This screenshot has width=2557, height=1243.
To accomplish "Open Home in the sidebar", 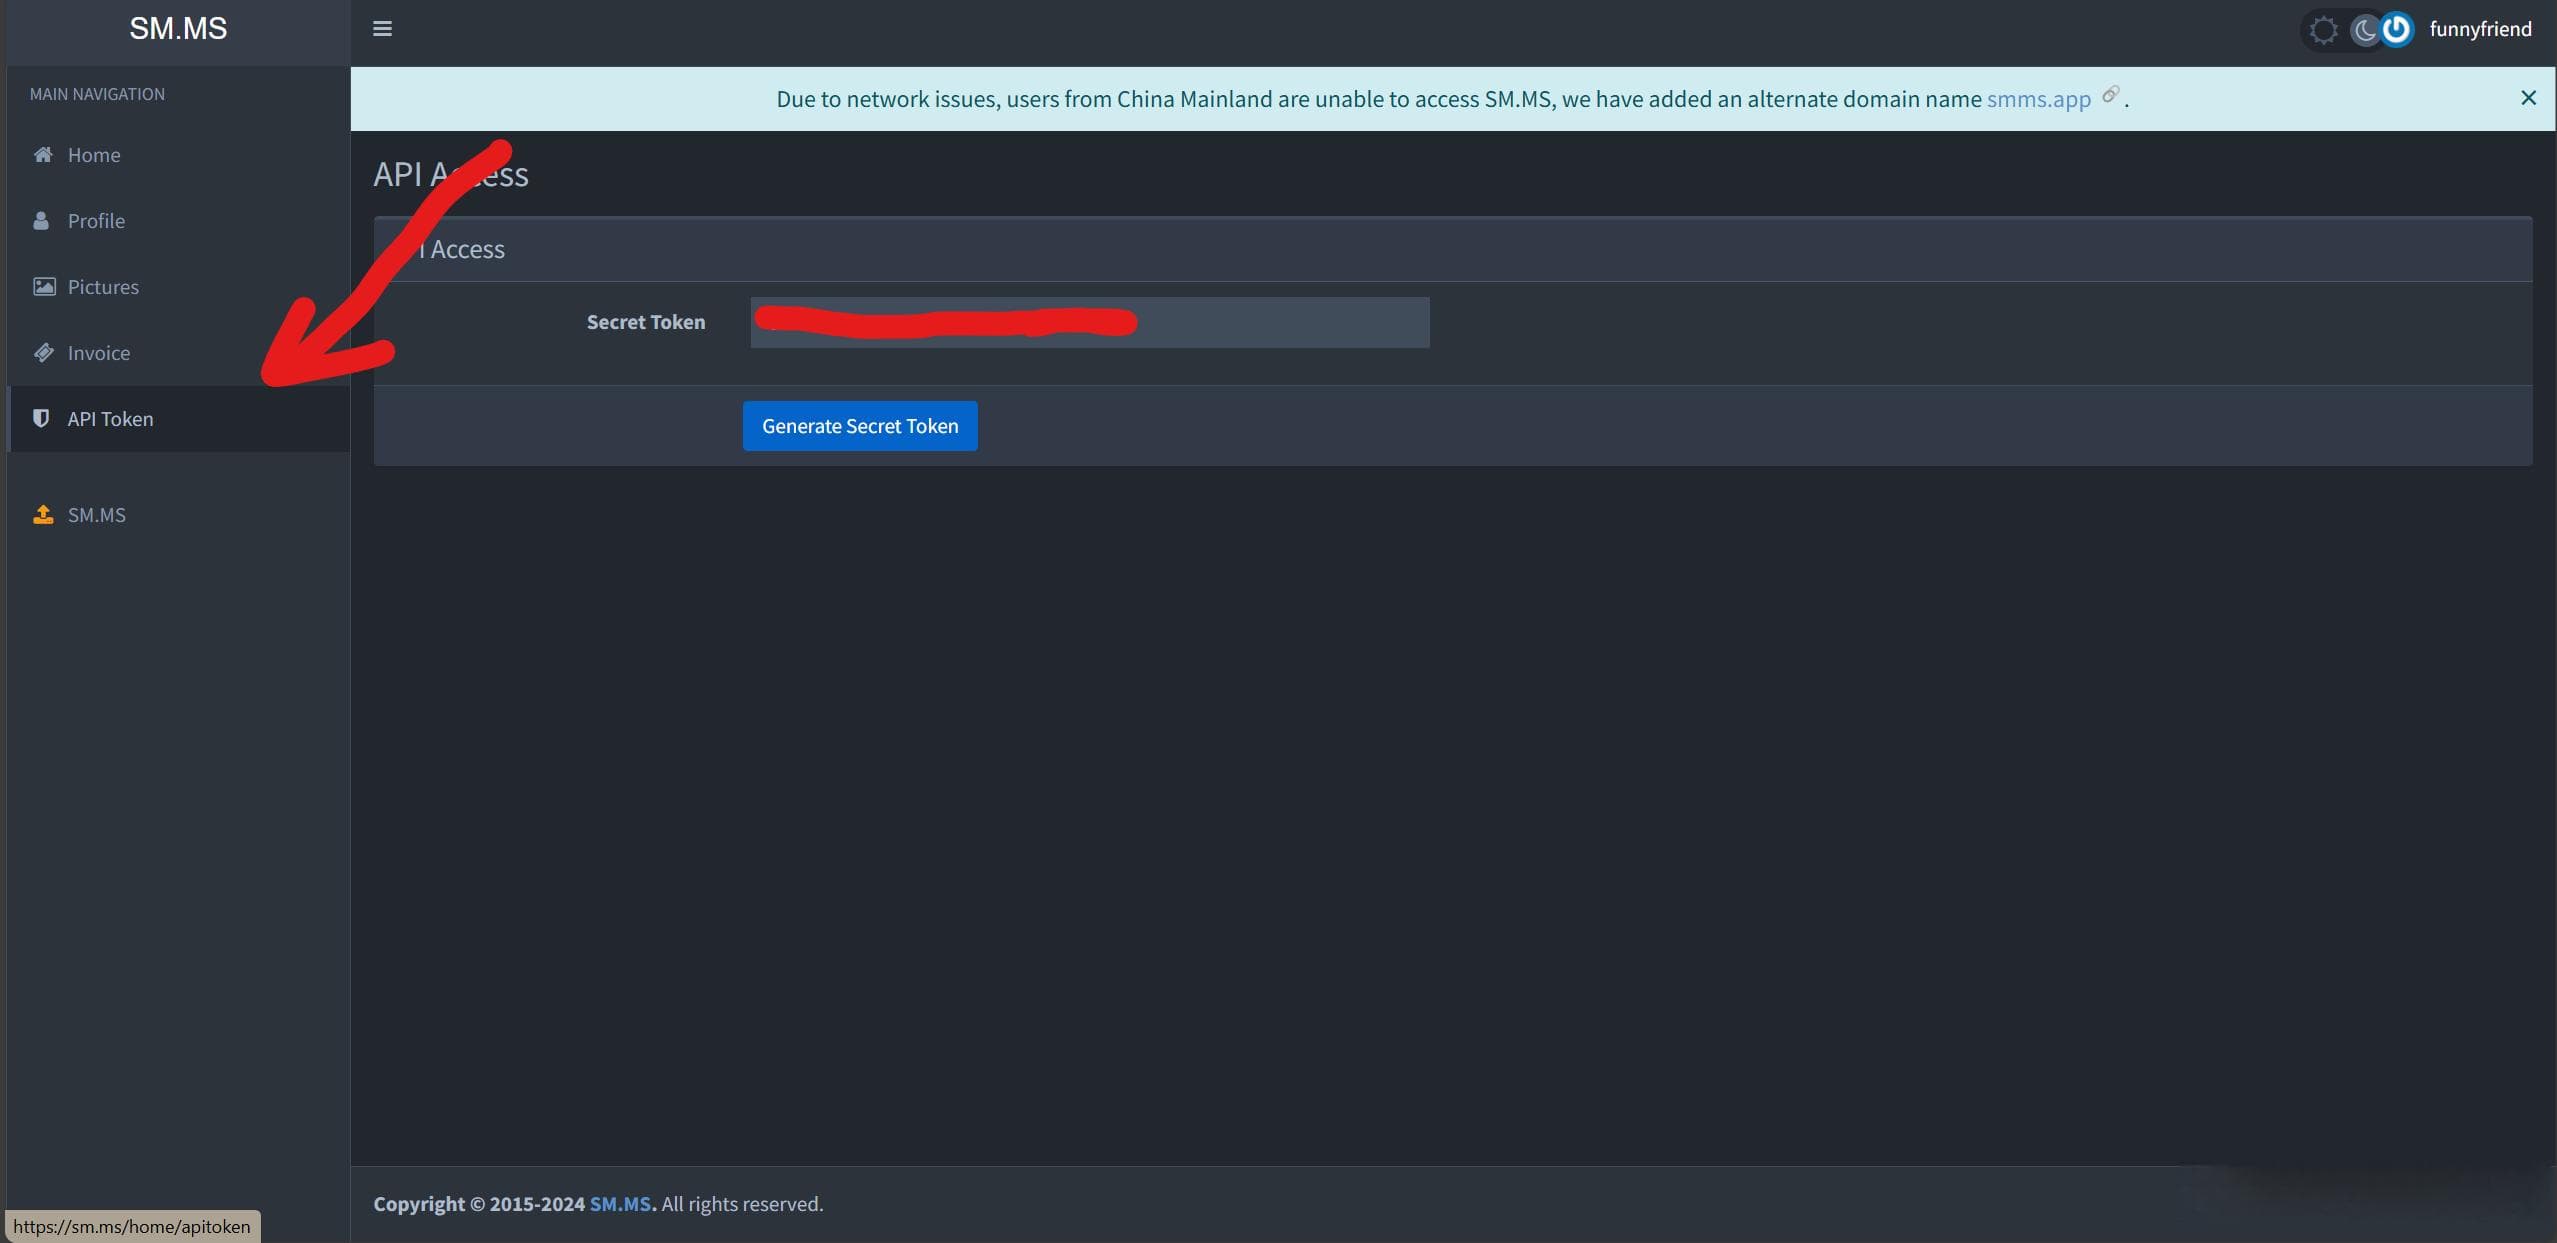I will click(178, 155).
